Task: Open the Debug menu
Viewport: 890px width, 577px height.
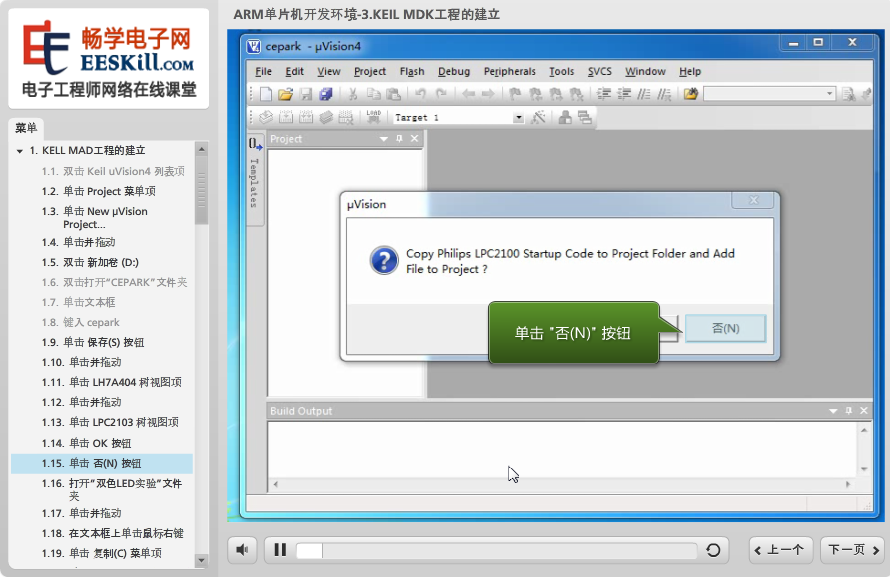Action: 454,71
